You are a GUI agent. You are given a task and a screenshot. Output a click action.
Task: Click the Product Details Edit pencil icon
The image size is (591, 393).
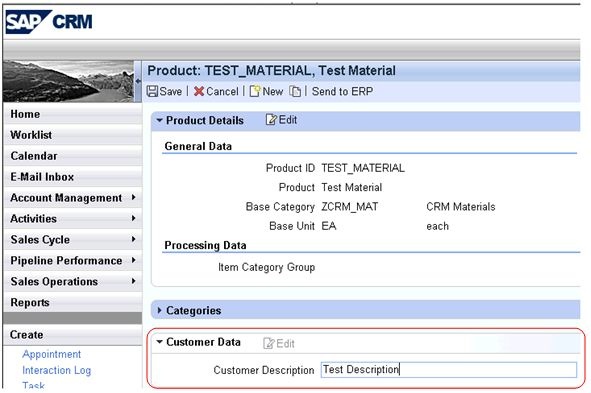pos(271,120)
